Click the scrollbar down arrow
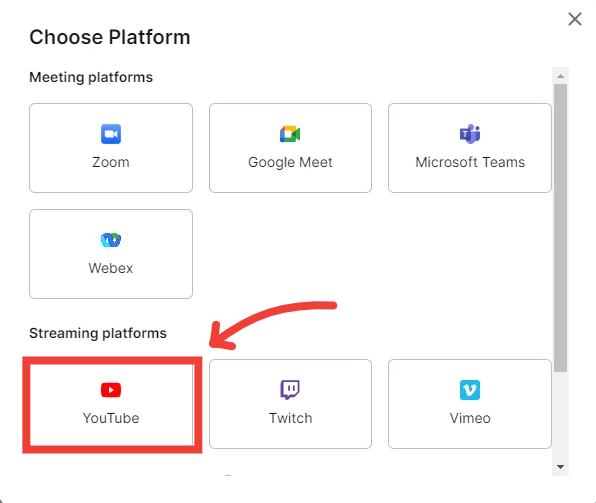Screen dimensions: 596x503 pos(560,467)
